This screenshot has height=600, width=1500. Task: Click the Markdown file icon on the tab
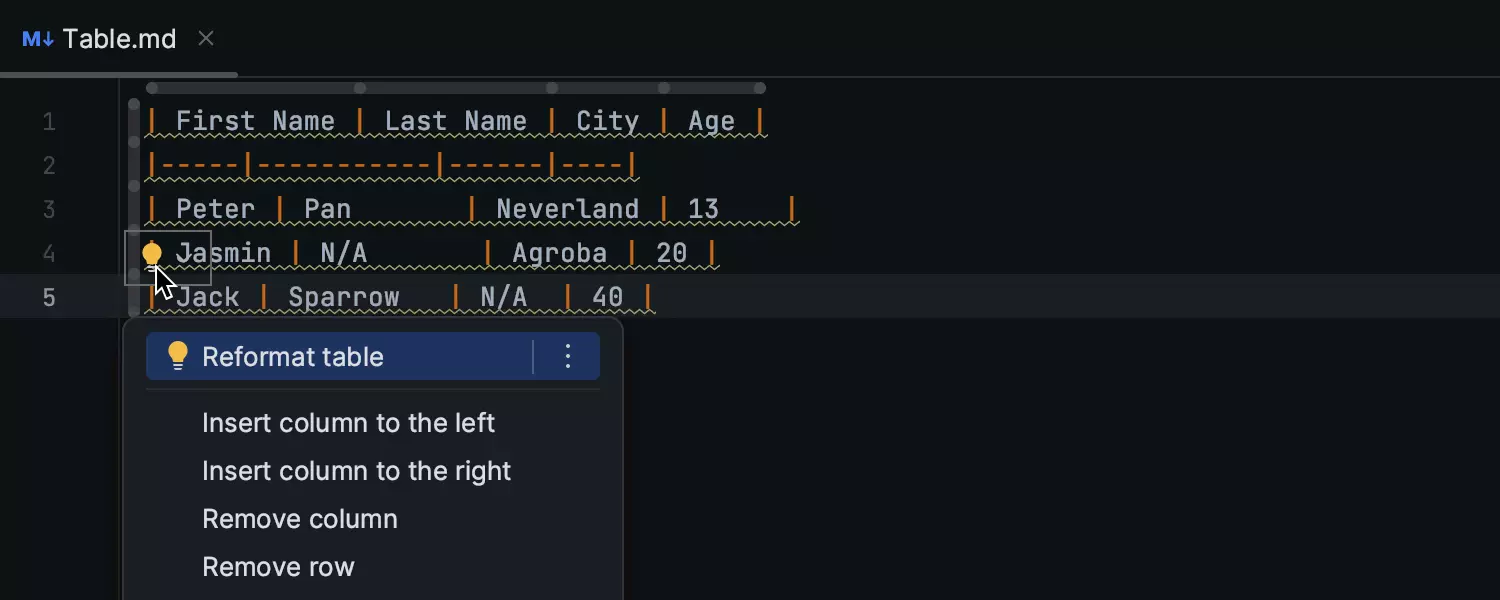click(38, 39)
